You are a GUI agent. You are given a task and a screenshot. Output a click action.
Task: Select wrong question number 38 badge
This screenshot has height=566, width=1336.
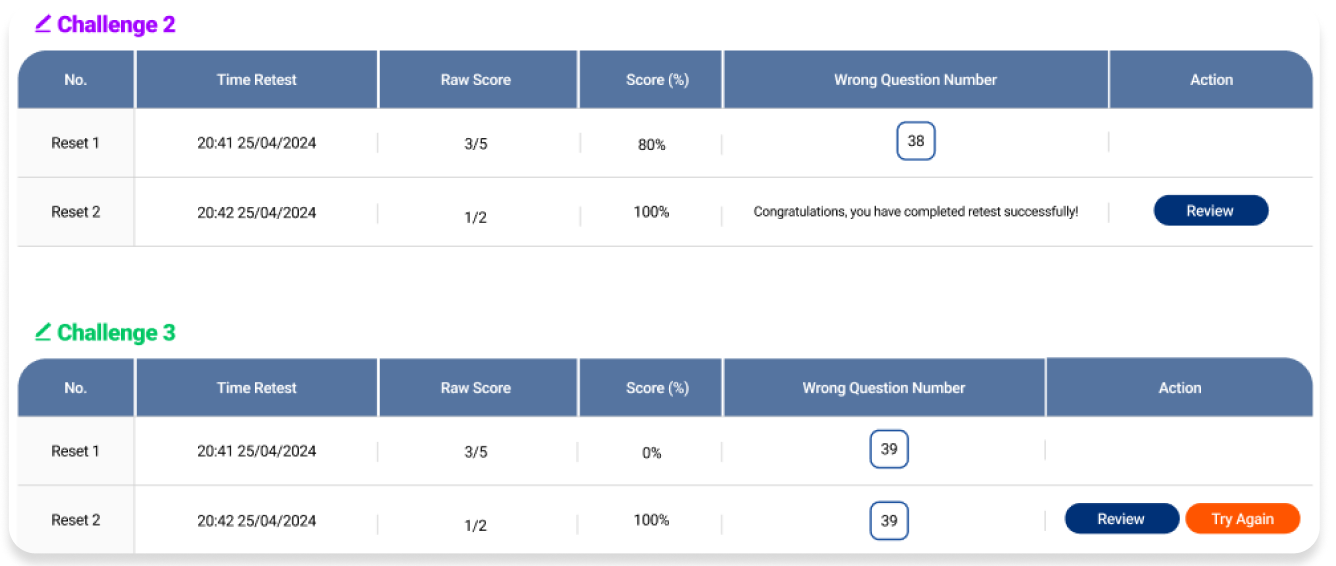(916, 141)
